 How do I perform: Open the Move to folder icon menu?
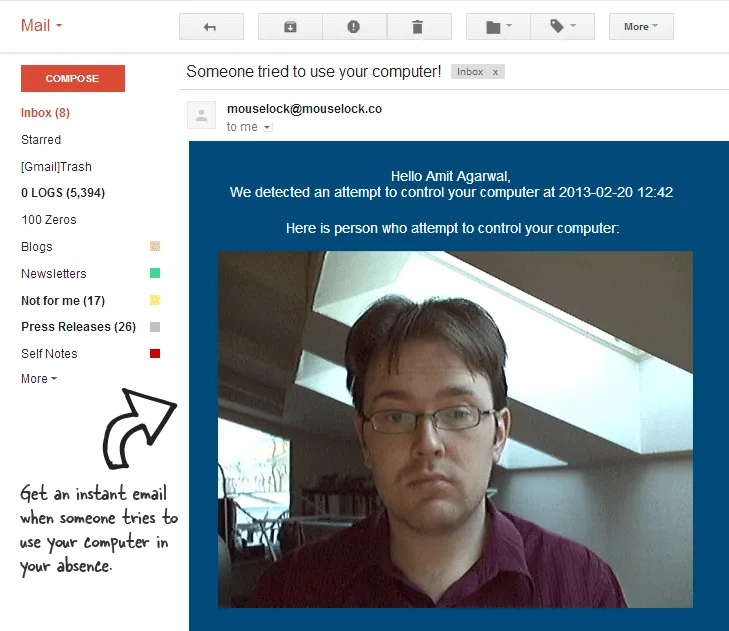(499, 27)
